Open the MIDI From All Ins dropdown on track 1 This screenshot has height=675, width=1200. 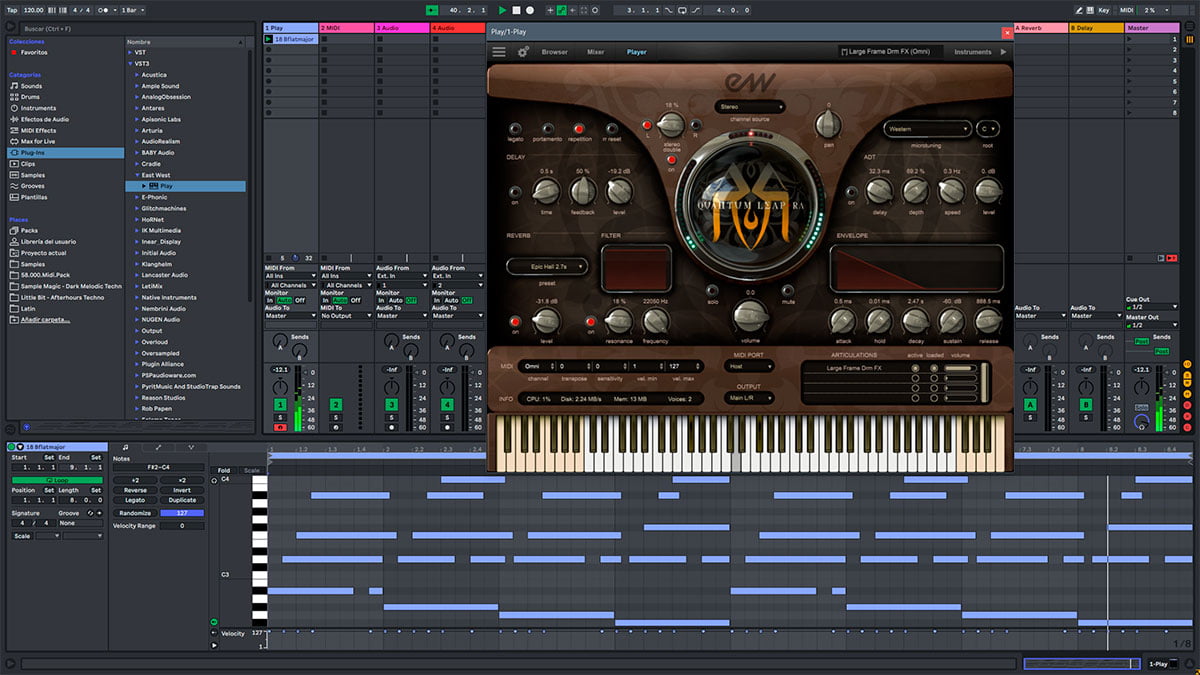291,276
